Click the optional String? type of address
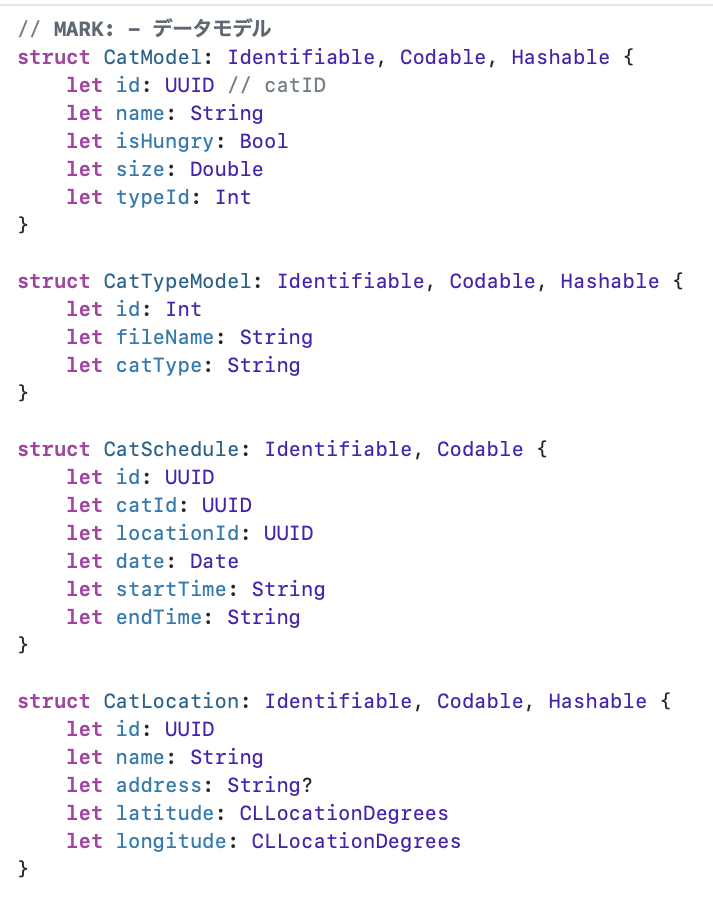The height and width of the screenshot is (899, 713). coord(270,786)
